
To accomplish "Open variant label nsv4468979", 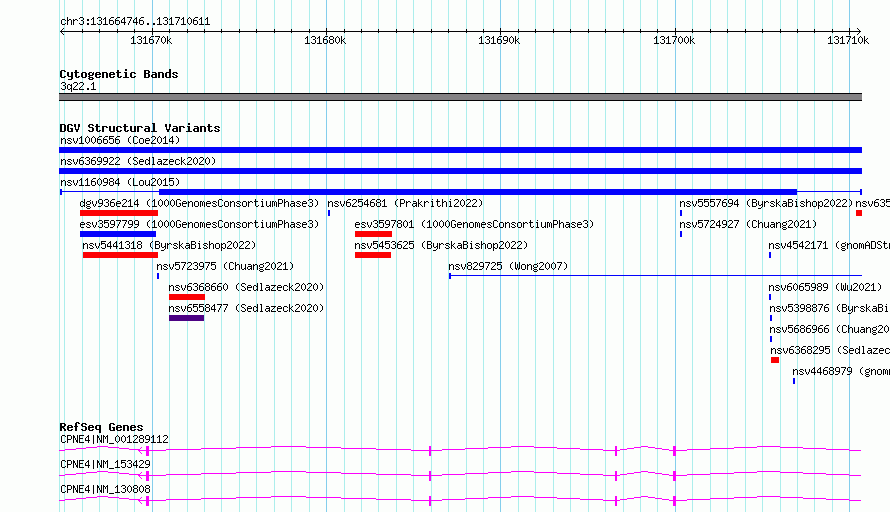I will [841, 371].
